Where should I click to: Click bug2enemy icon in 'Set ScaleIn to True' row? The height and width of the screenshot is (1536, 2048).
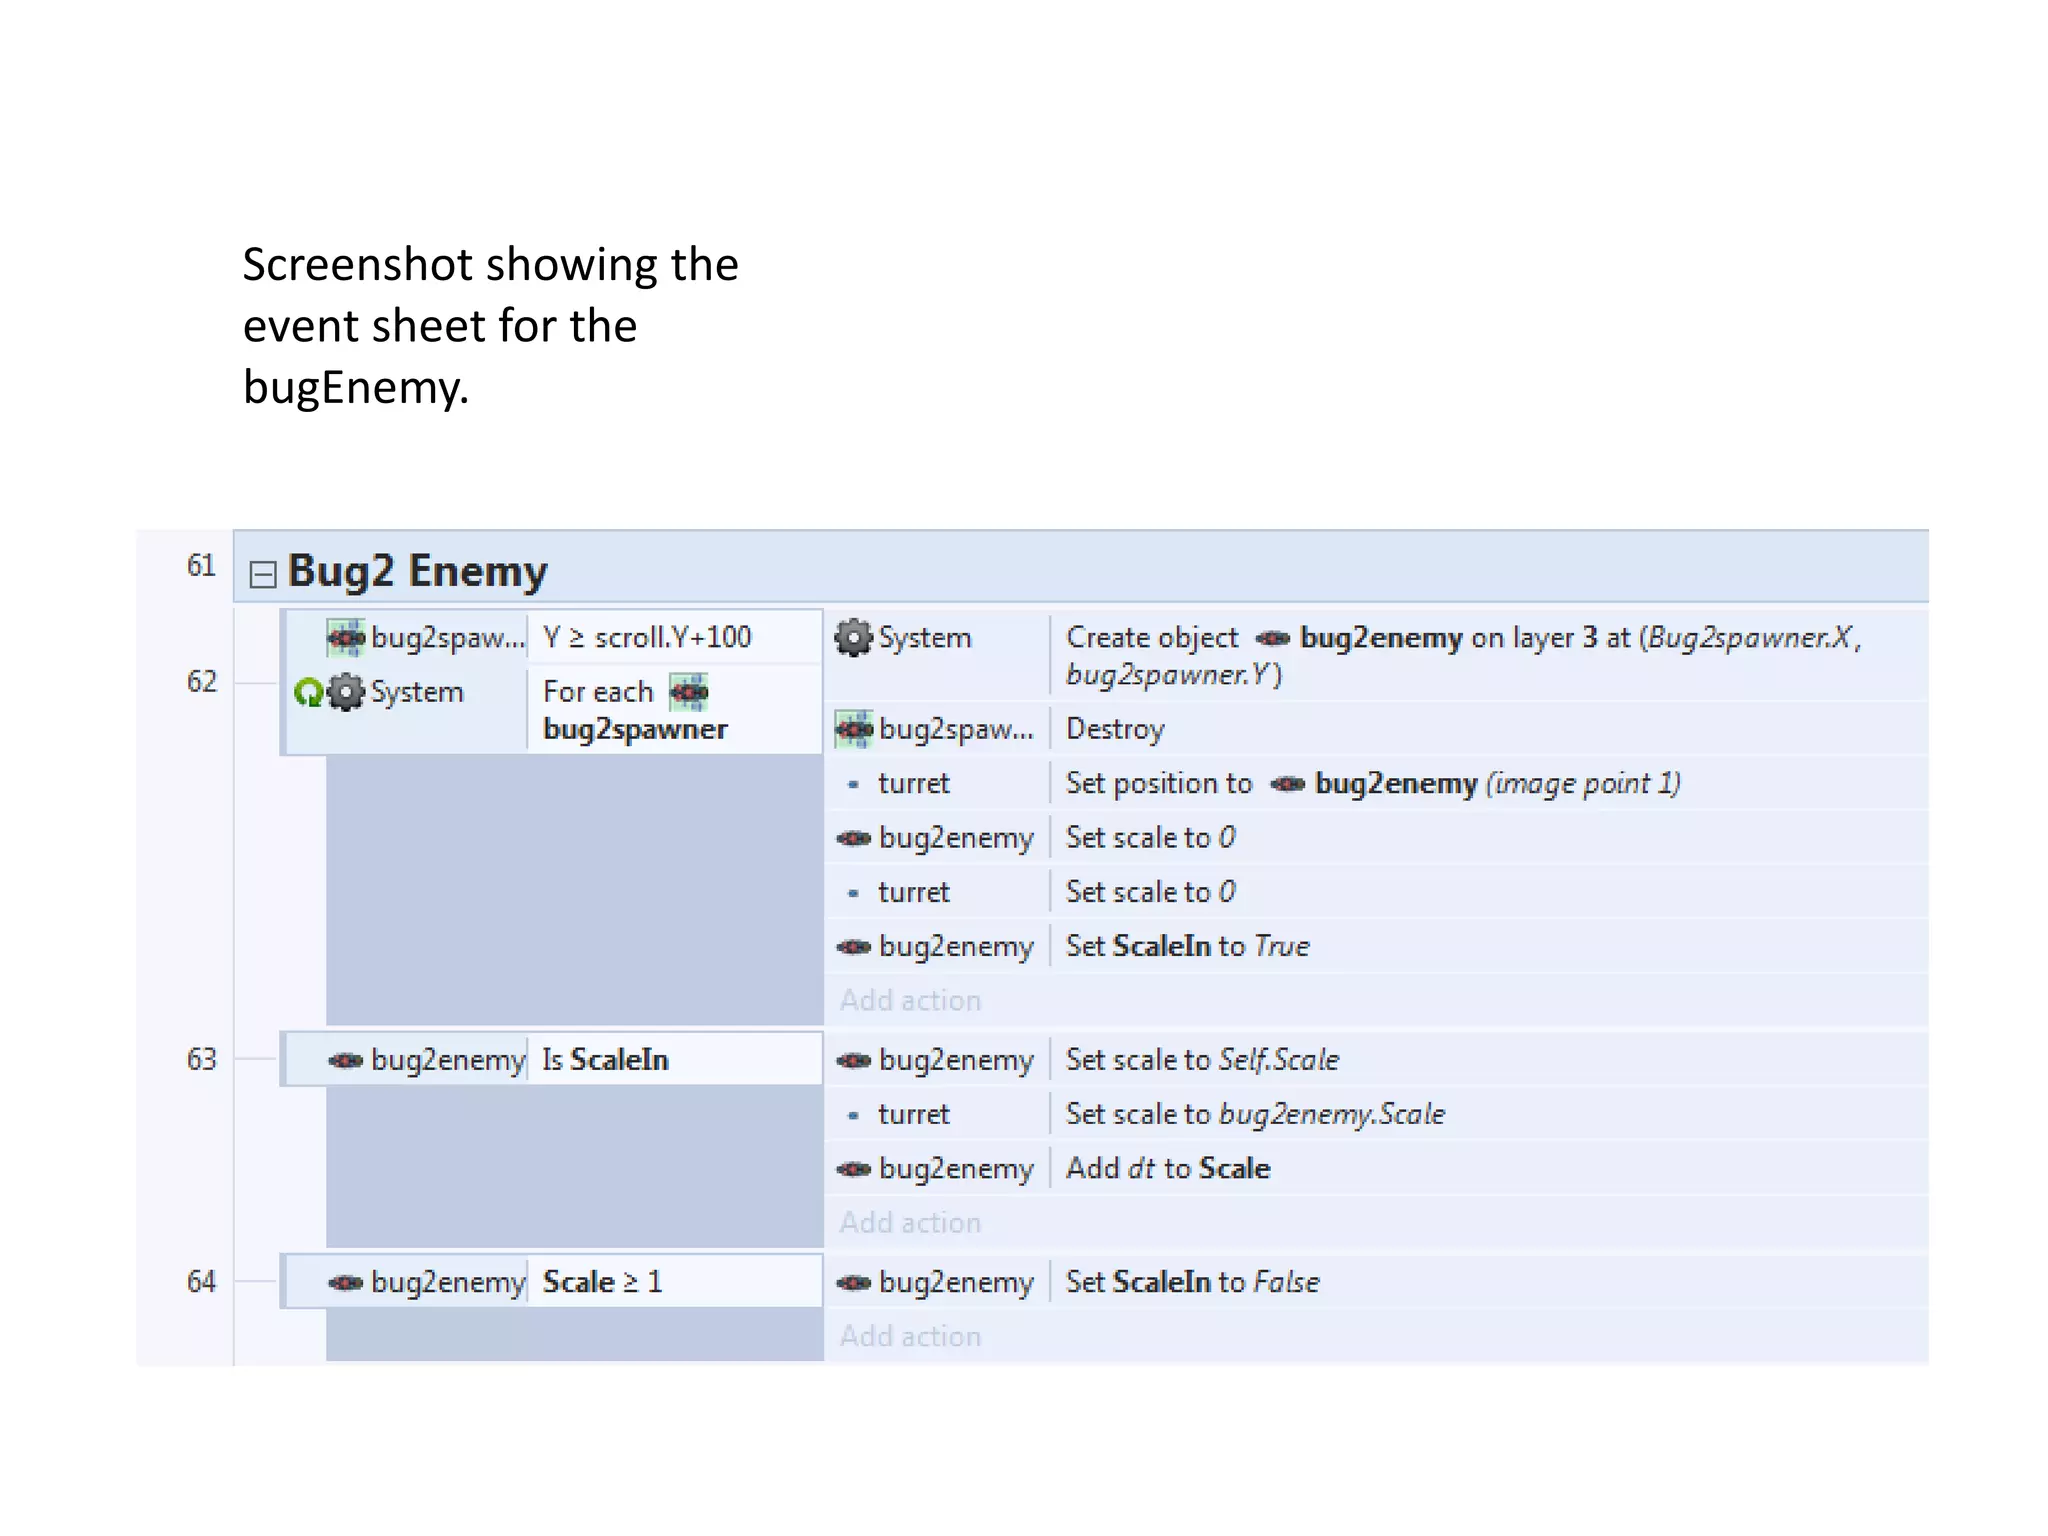(x=854, y=947)
